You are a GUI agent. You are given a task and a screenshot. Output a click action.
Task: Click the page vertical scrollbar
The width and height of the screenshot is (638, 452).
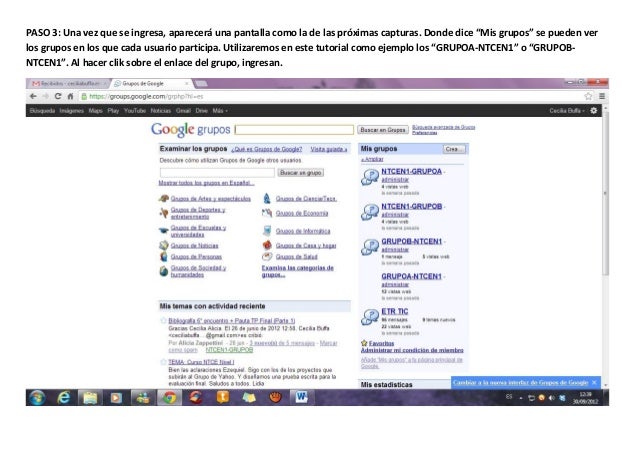pos(605,193)
